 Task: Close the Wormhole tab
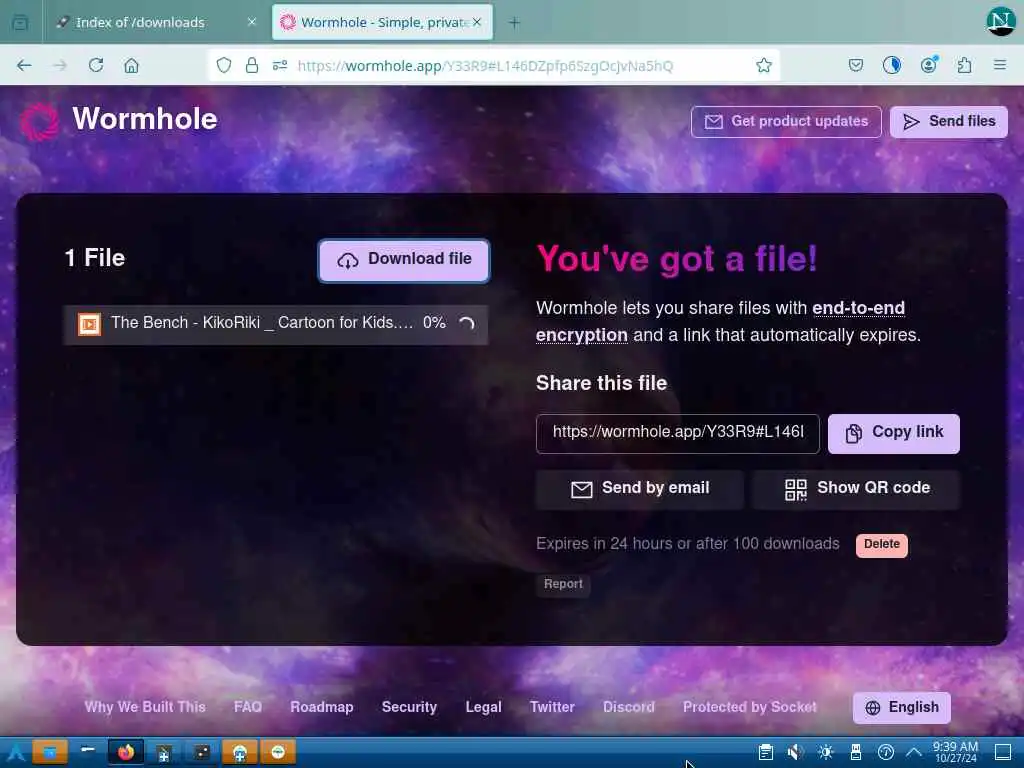[x=477, y=22]
